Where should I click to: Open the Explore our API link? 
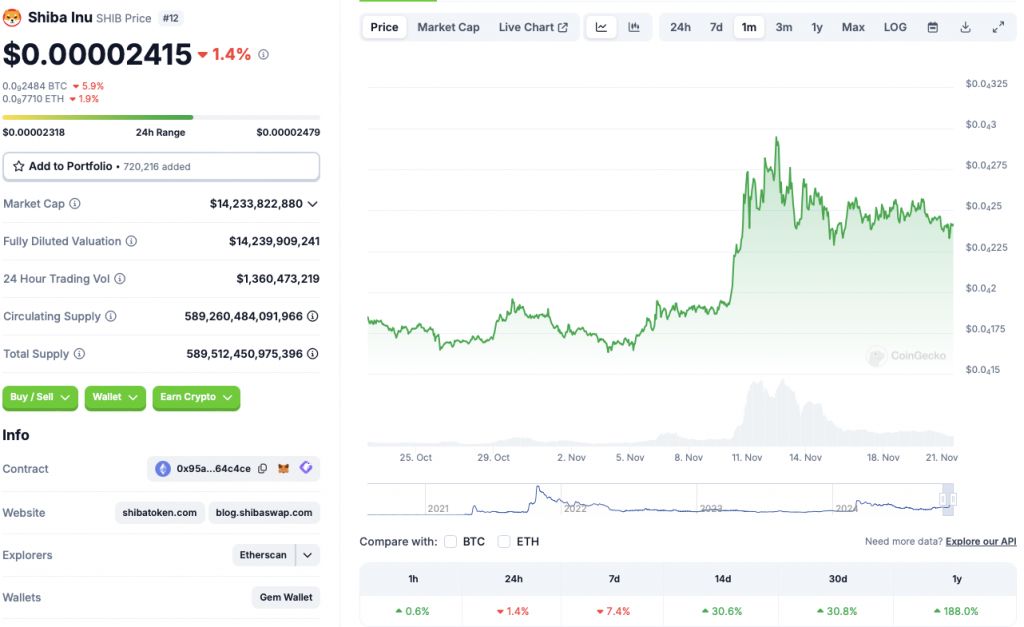pos(980,541)
